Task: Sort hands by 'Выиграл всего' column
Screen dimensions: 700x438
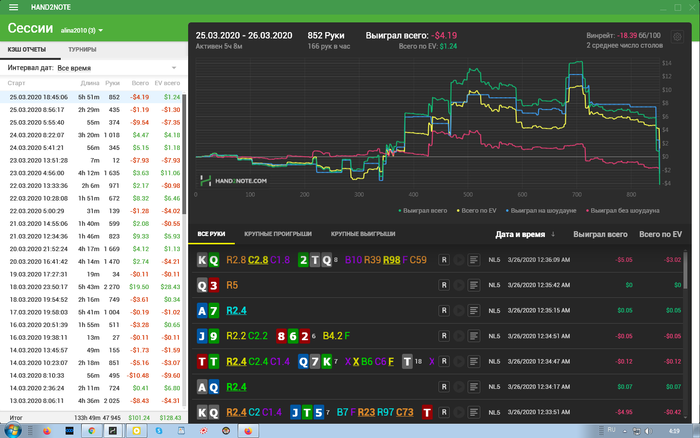Action: click(x=600, y=234)
